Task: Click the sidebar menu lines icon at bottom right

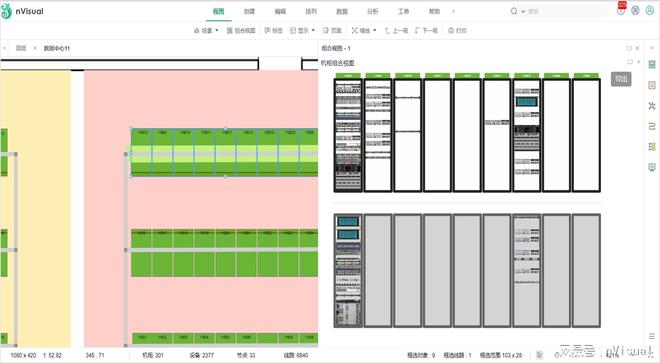Action: click(652, 336)
